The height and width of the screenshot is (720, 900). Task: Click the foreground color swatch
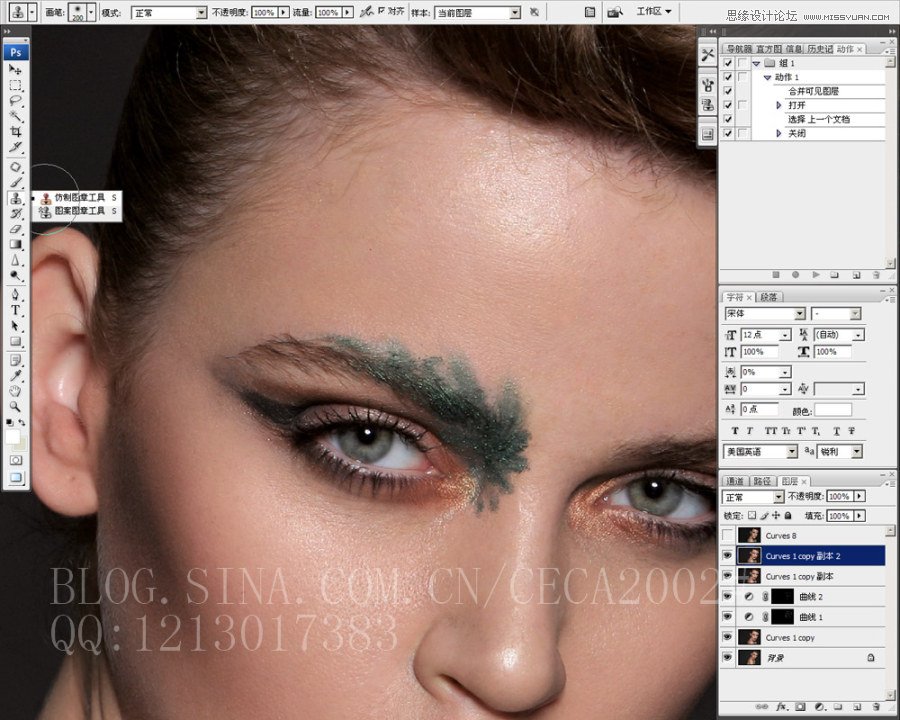[x=13, y=437]
